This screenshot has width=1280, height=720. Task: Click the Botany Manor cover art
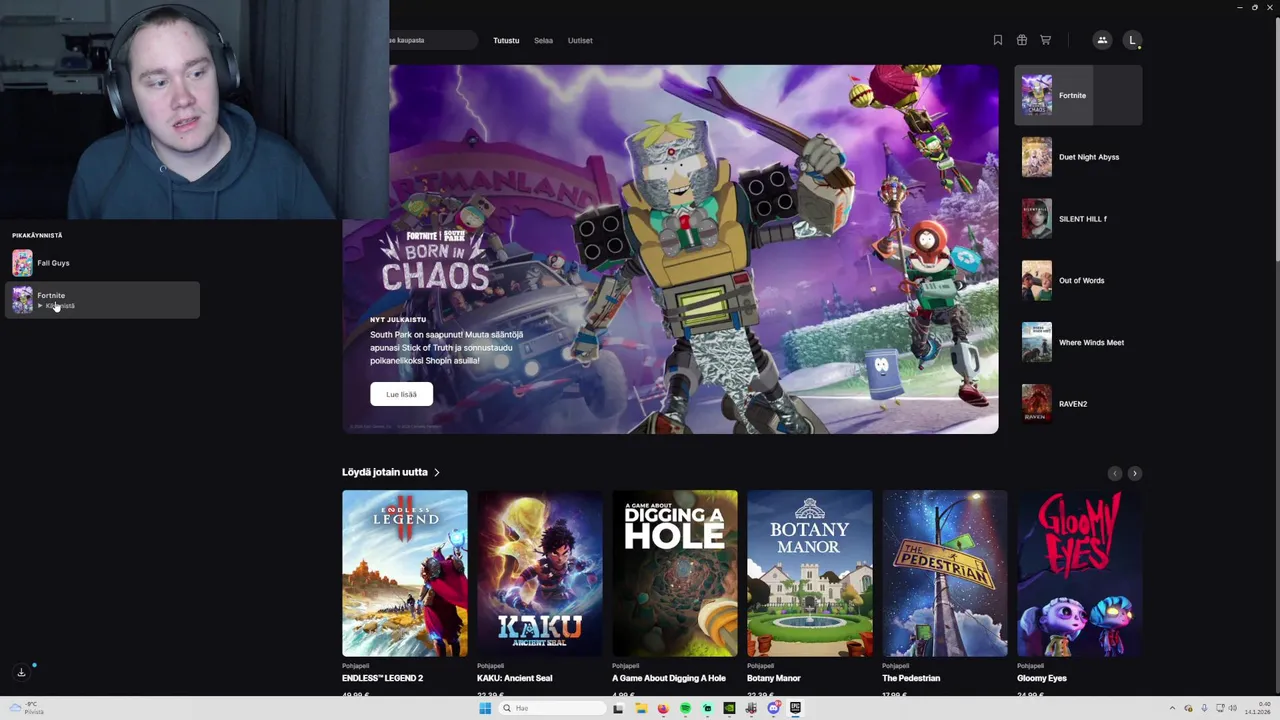(x=809, y=573)
